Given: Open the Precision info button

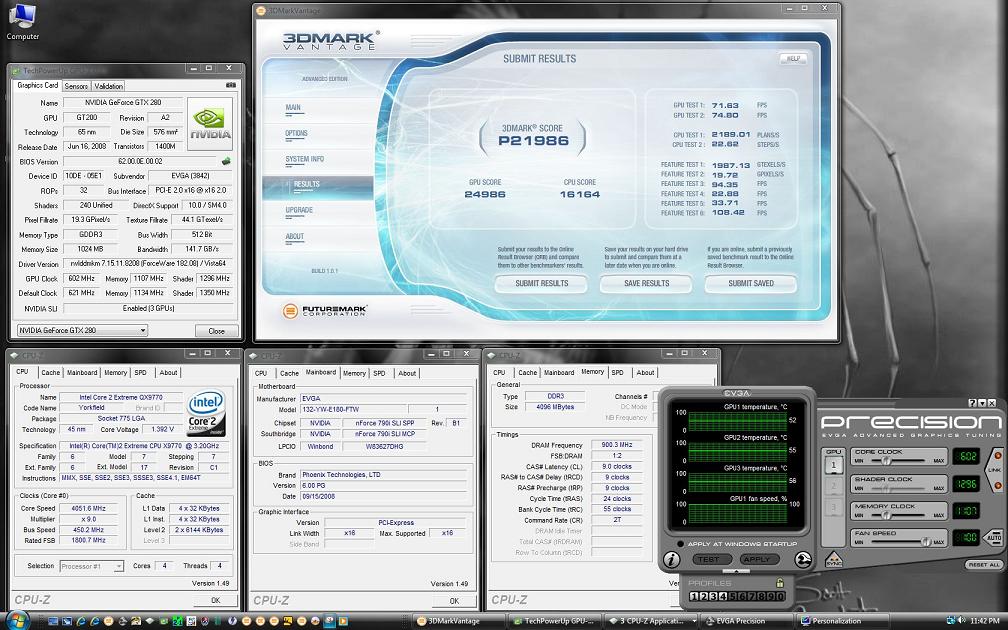Looking at the screenshot, I should click(x=671, y=559).
